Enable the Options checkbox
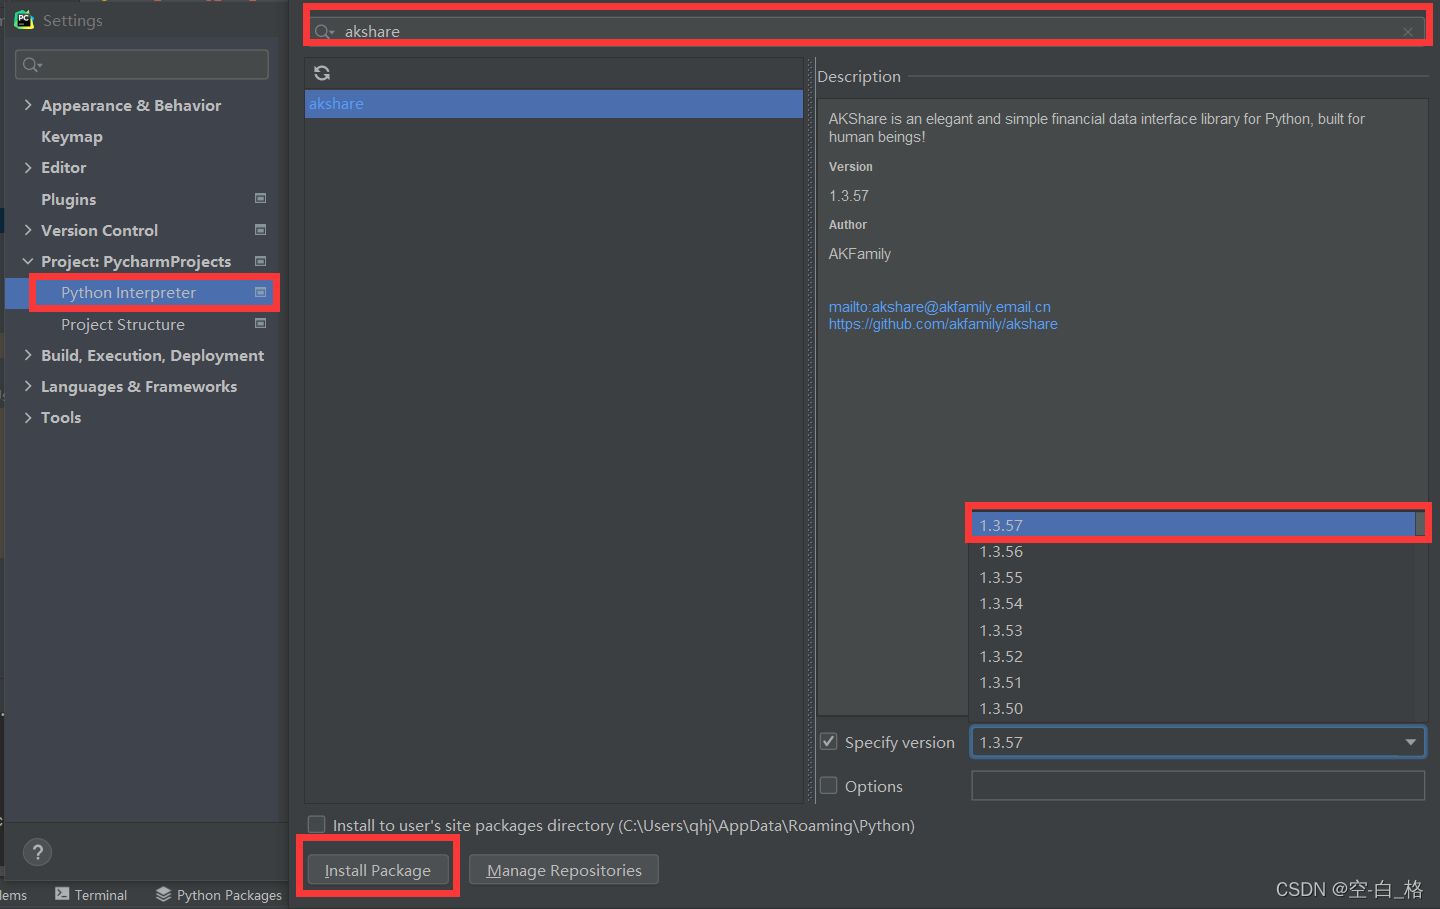The width and height of the screenshot is (1440, 909). coord(828,785)
